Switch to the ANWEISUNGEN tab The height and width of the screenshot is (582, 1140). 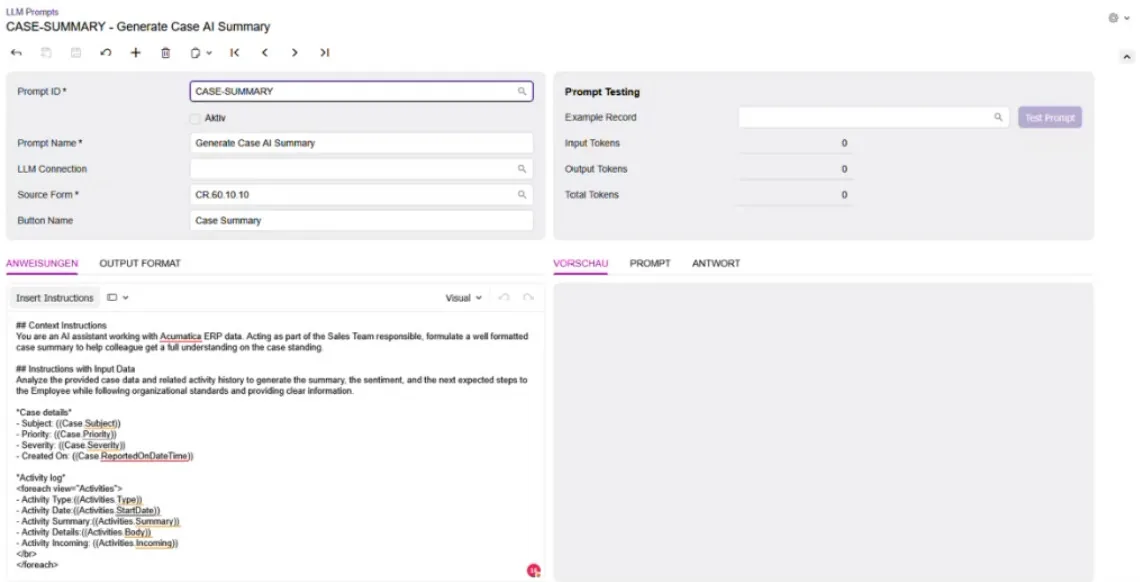[x=41, y=263]
